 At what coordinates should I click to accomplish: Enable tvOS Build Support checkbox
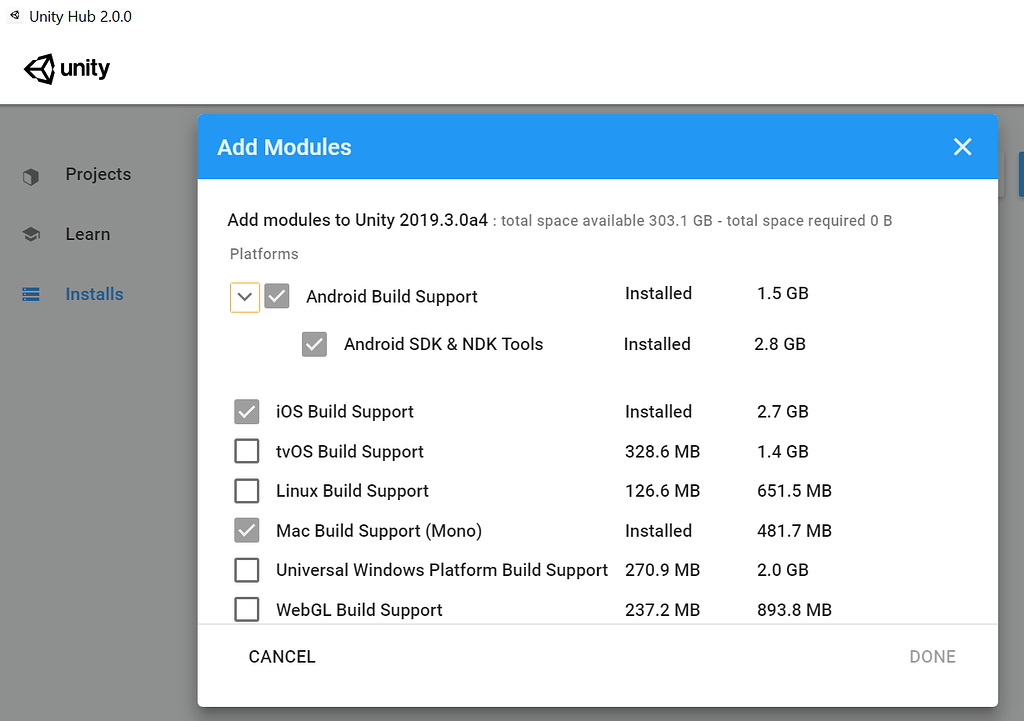tap(246, 452)
